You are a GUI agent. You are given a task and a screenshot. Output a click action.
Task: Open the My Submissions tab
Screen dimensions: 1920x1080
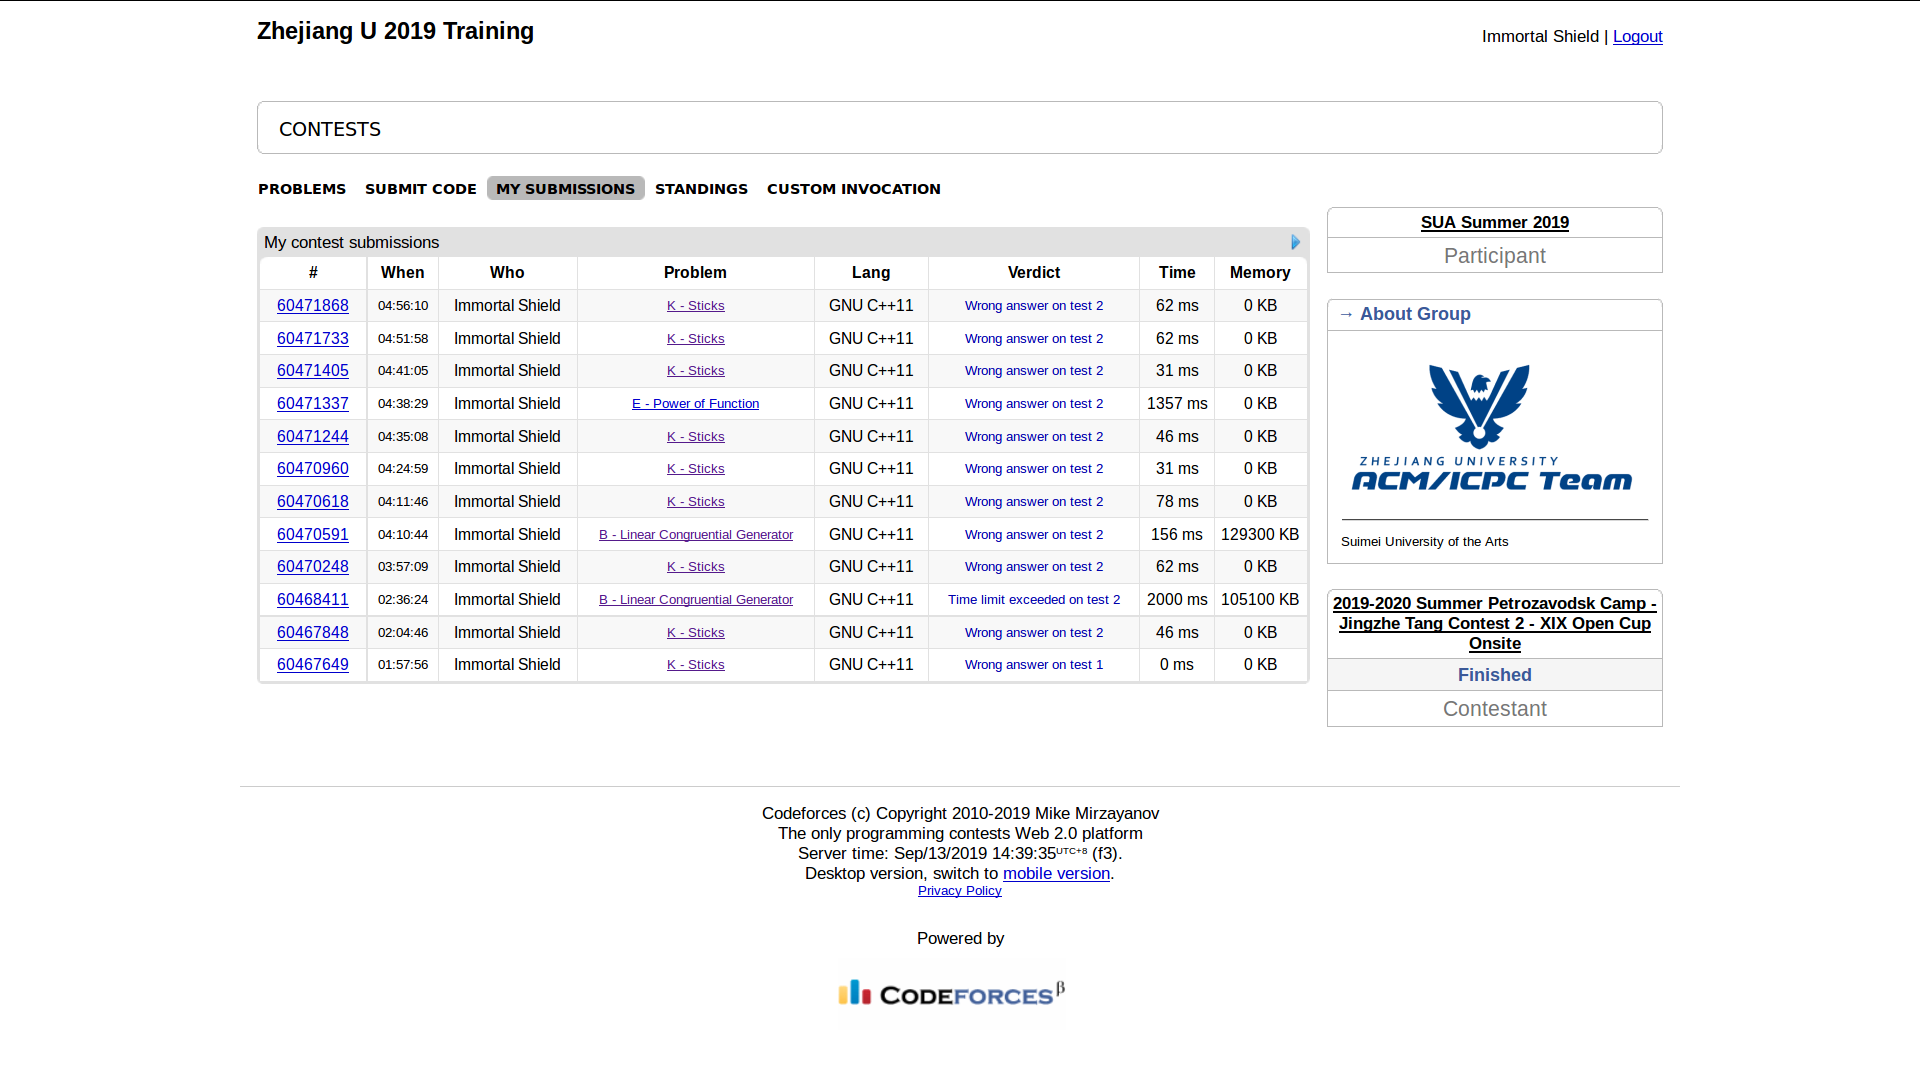[565, 189]
